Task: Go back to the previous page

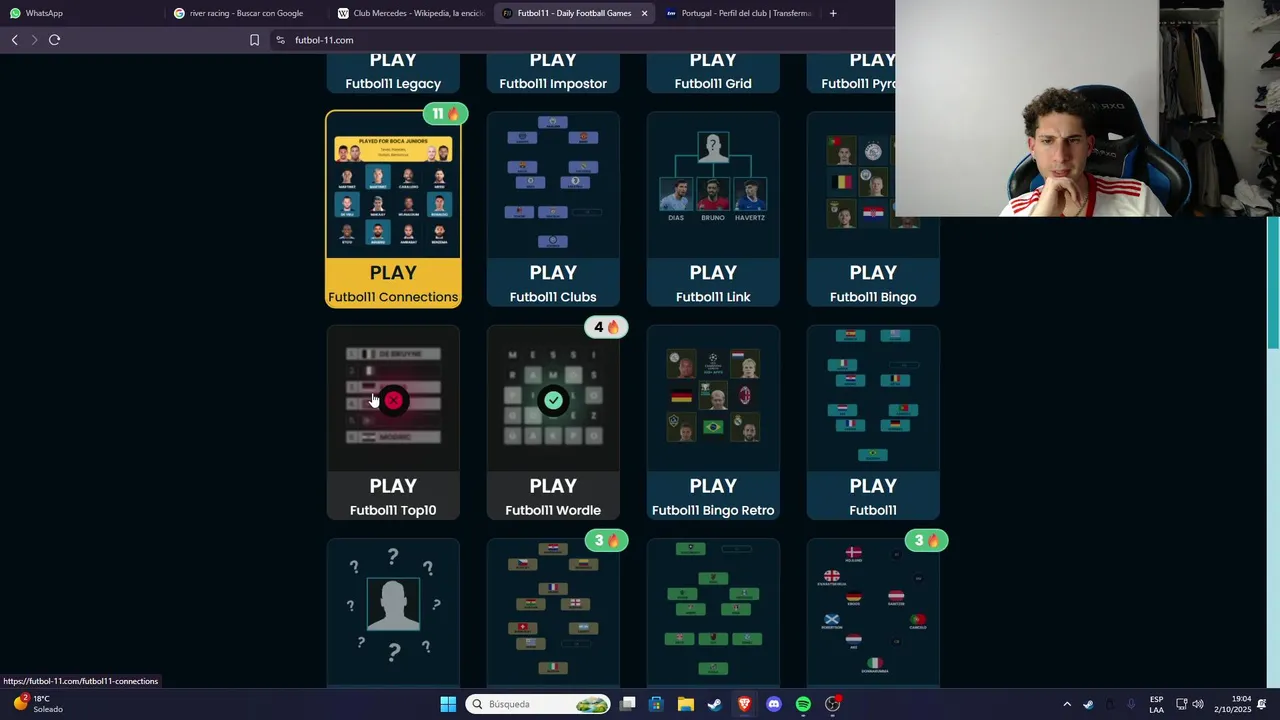Action: point(14,40)
